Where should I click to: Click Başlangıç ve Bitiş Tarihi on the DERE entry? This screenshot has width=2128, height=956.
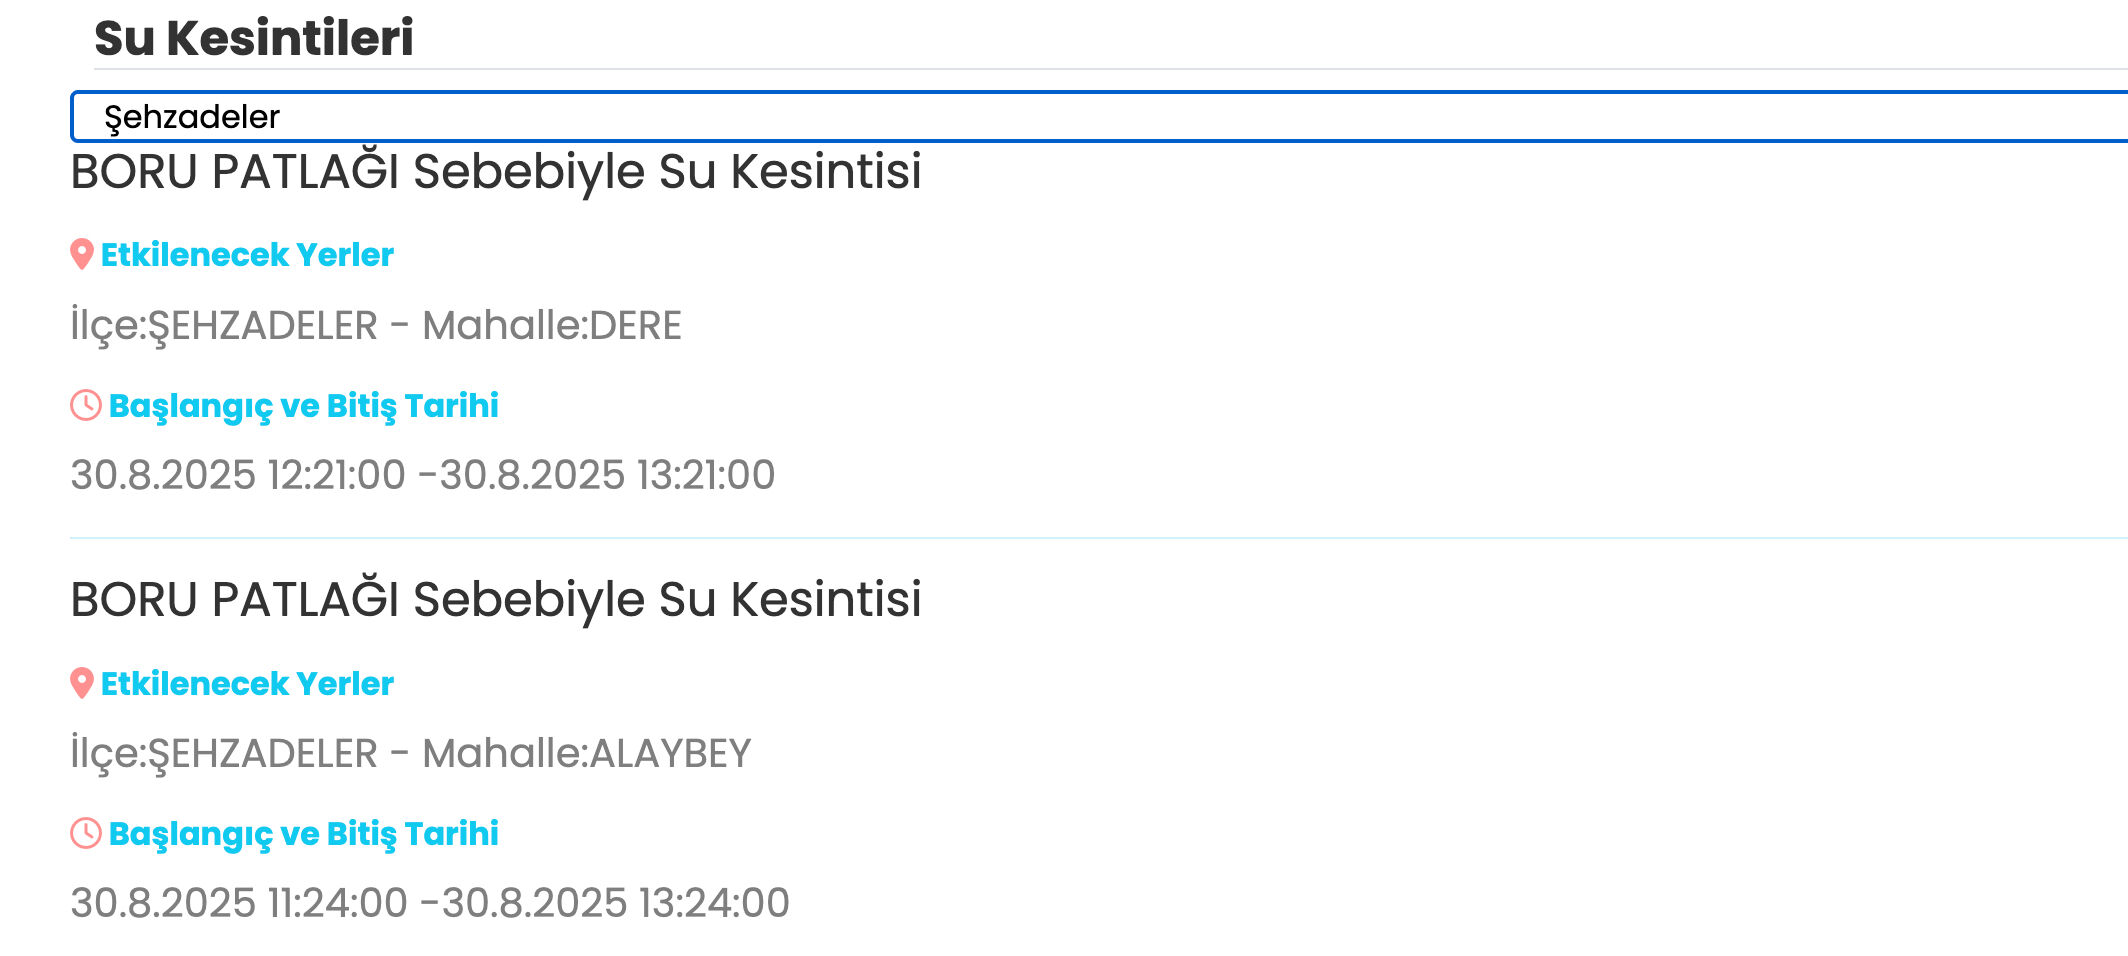[x=304, y=405]
